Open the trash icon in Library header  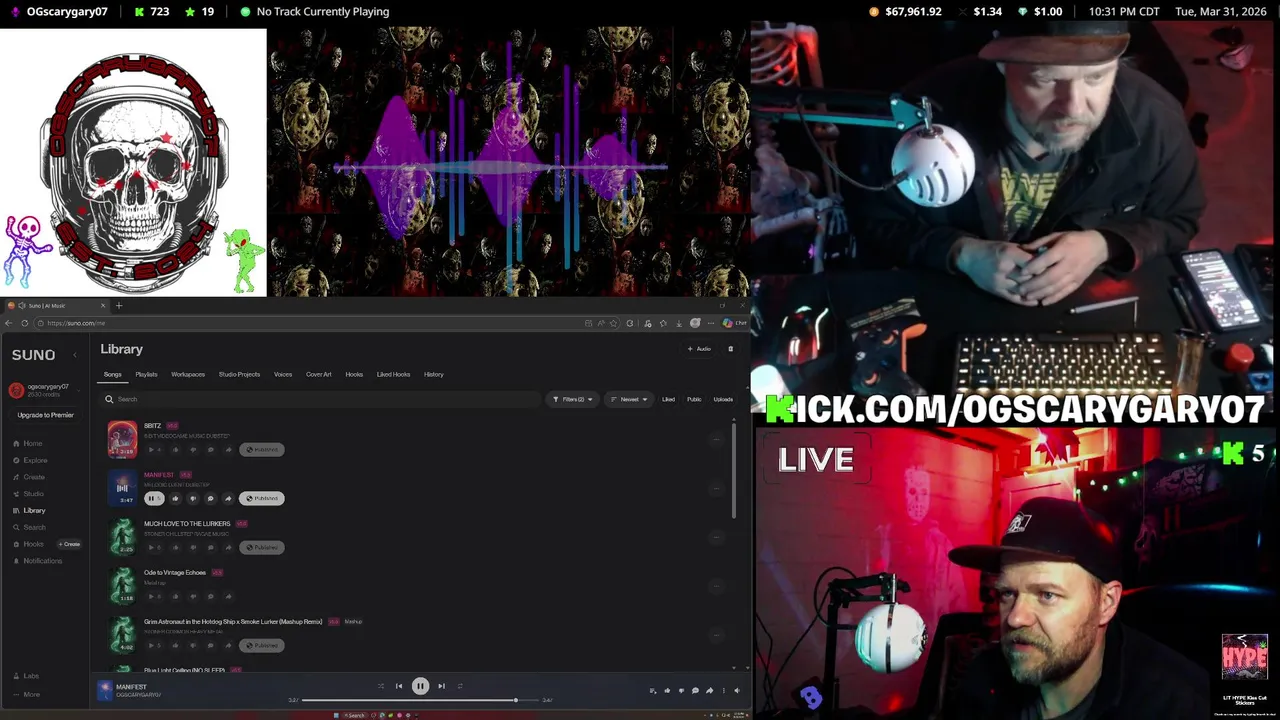(x=730, y=349)
